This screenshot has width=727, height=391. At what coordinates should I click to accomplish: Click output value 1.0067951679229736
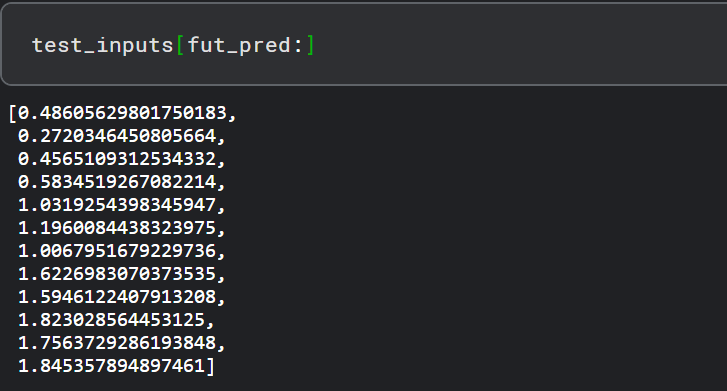[x=117, y=251]
